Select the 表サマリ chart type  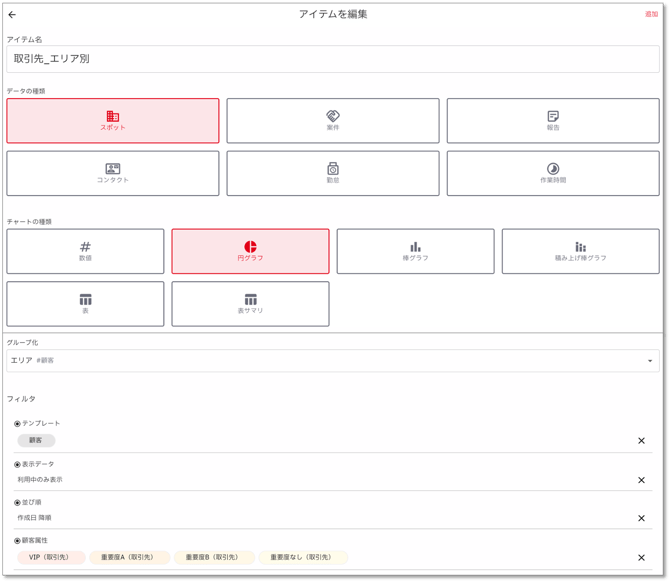250,303
